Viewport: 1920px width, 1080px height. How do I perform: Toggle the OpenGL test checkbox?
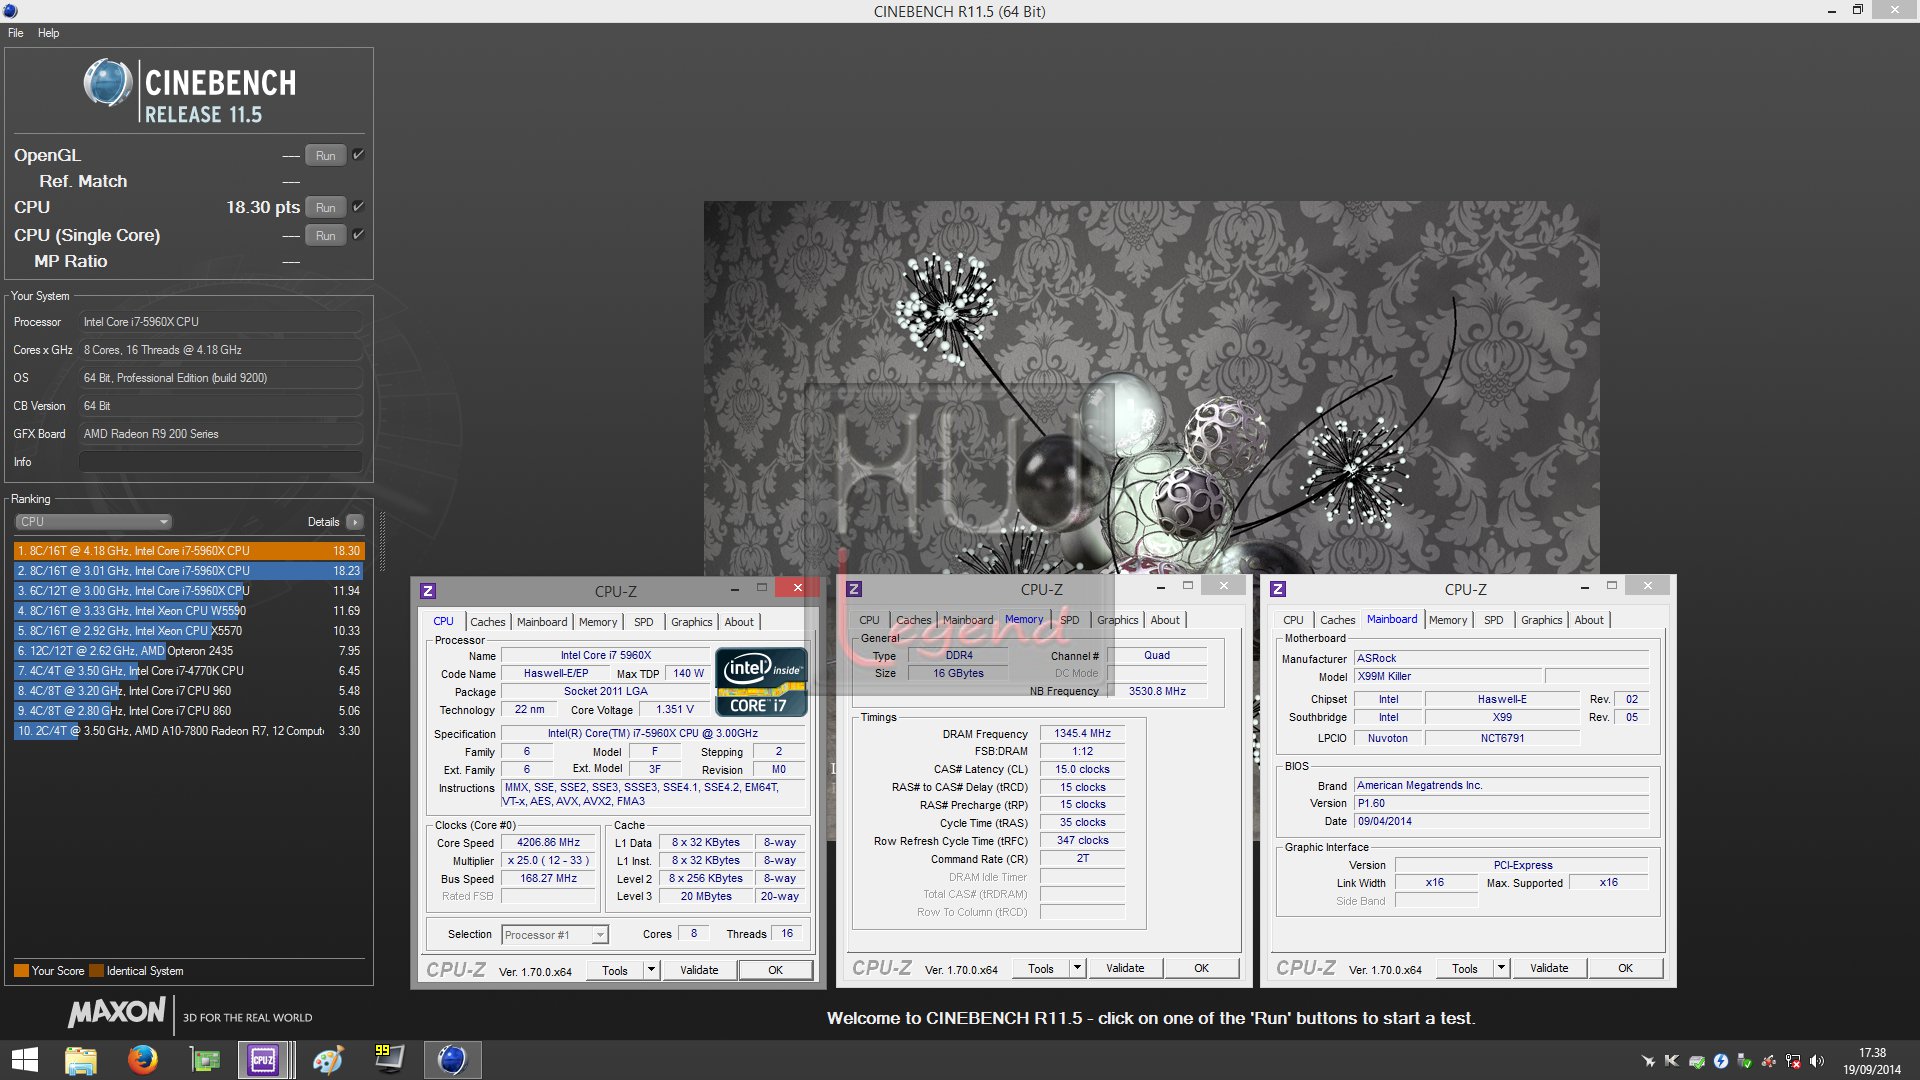(x=358, y=155)
